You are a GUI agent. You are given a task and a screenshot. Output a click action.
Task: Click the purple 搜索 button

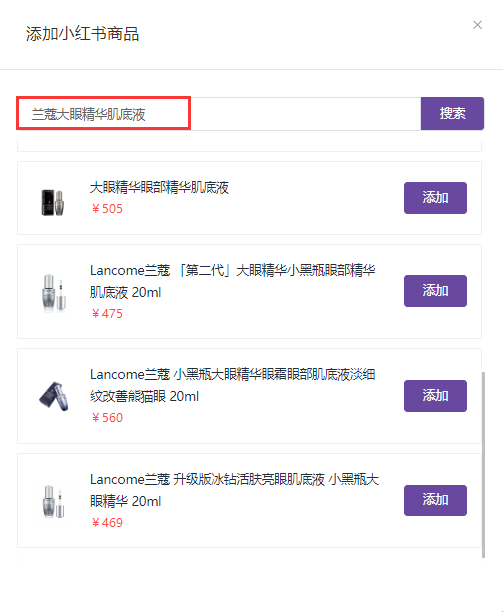click(x=452, y=114)
